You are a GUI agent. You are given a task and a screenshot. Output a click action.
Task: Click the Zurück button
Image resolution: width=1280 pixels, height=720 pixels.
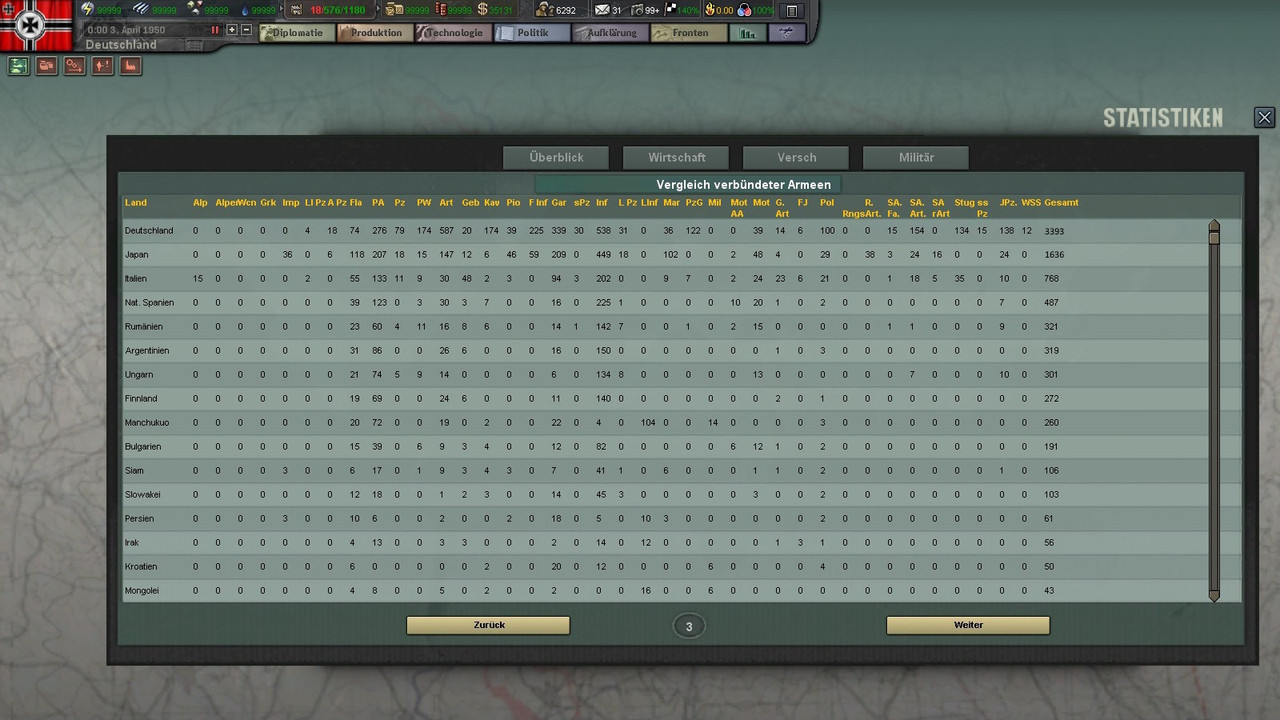(488, 625)
